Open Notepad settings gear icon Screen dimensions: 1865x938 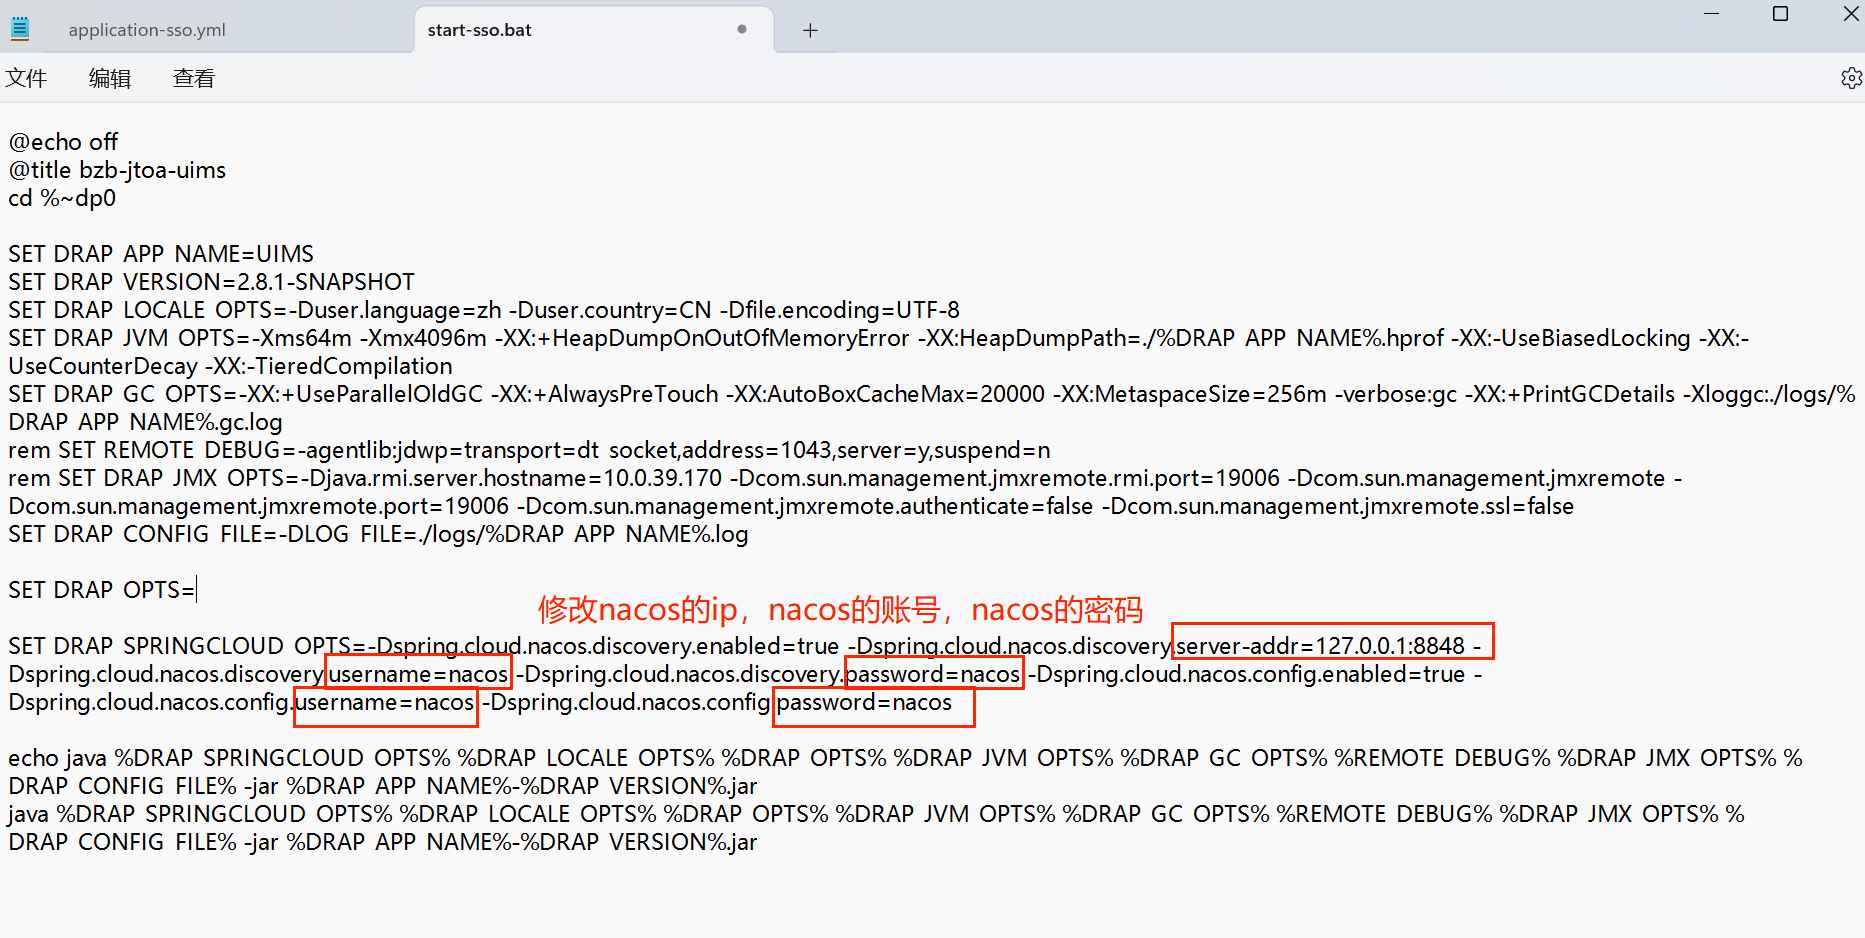click(x=1851, y=78)
